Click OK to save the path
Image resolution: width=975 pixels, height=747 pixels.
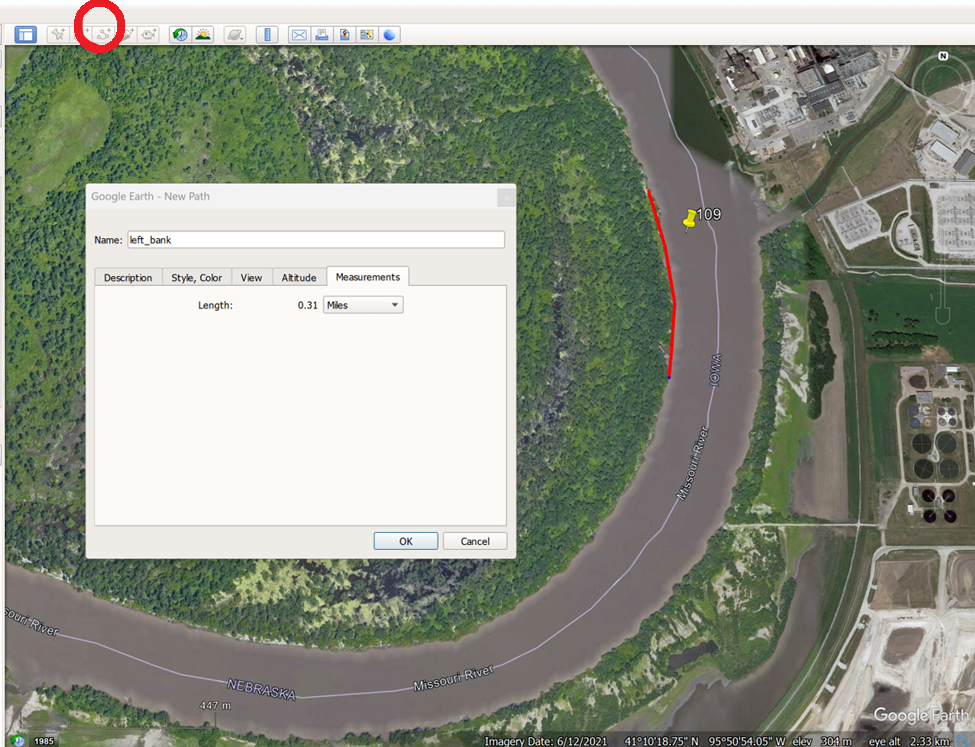coord(405,540)
